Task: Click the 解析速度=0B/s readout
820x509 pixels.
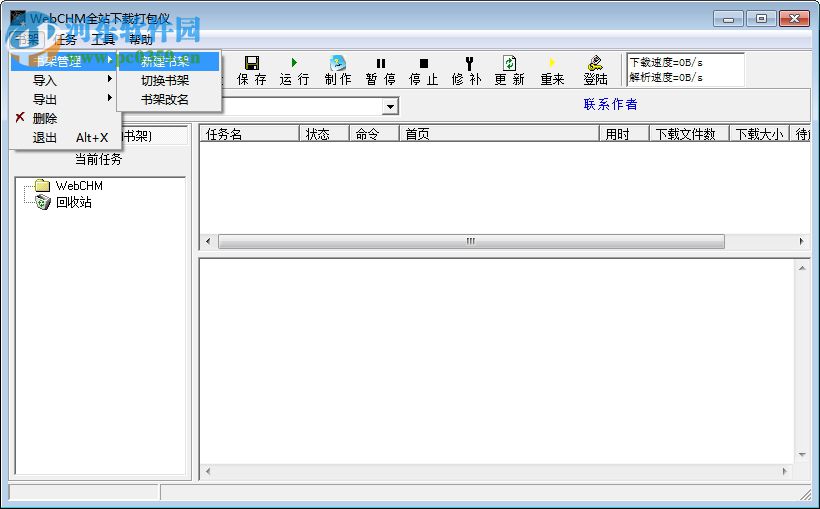Action: [666, 77]
